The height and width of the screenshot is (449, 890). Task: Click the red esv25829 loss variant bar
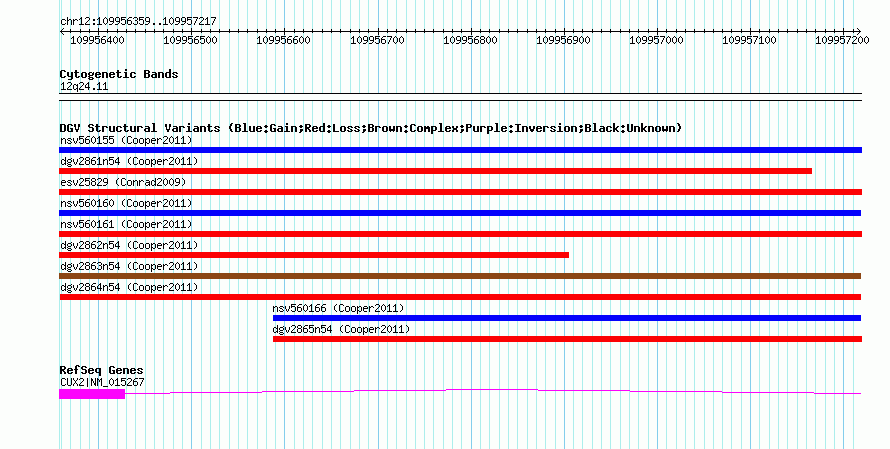(x=460, y=192)
